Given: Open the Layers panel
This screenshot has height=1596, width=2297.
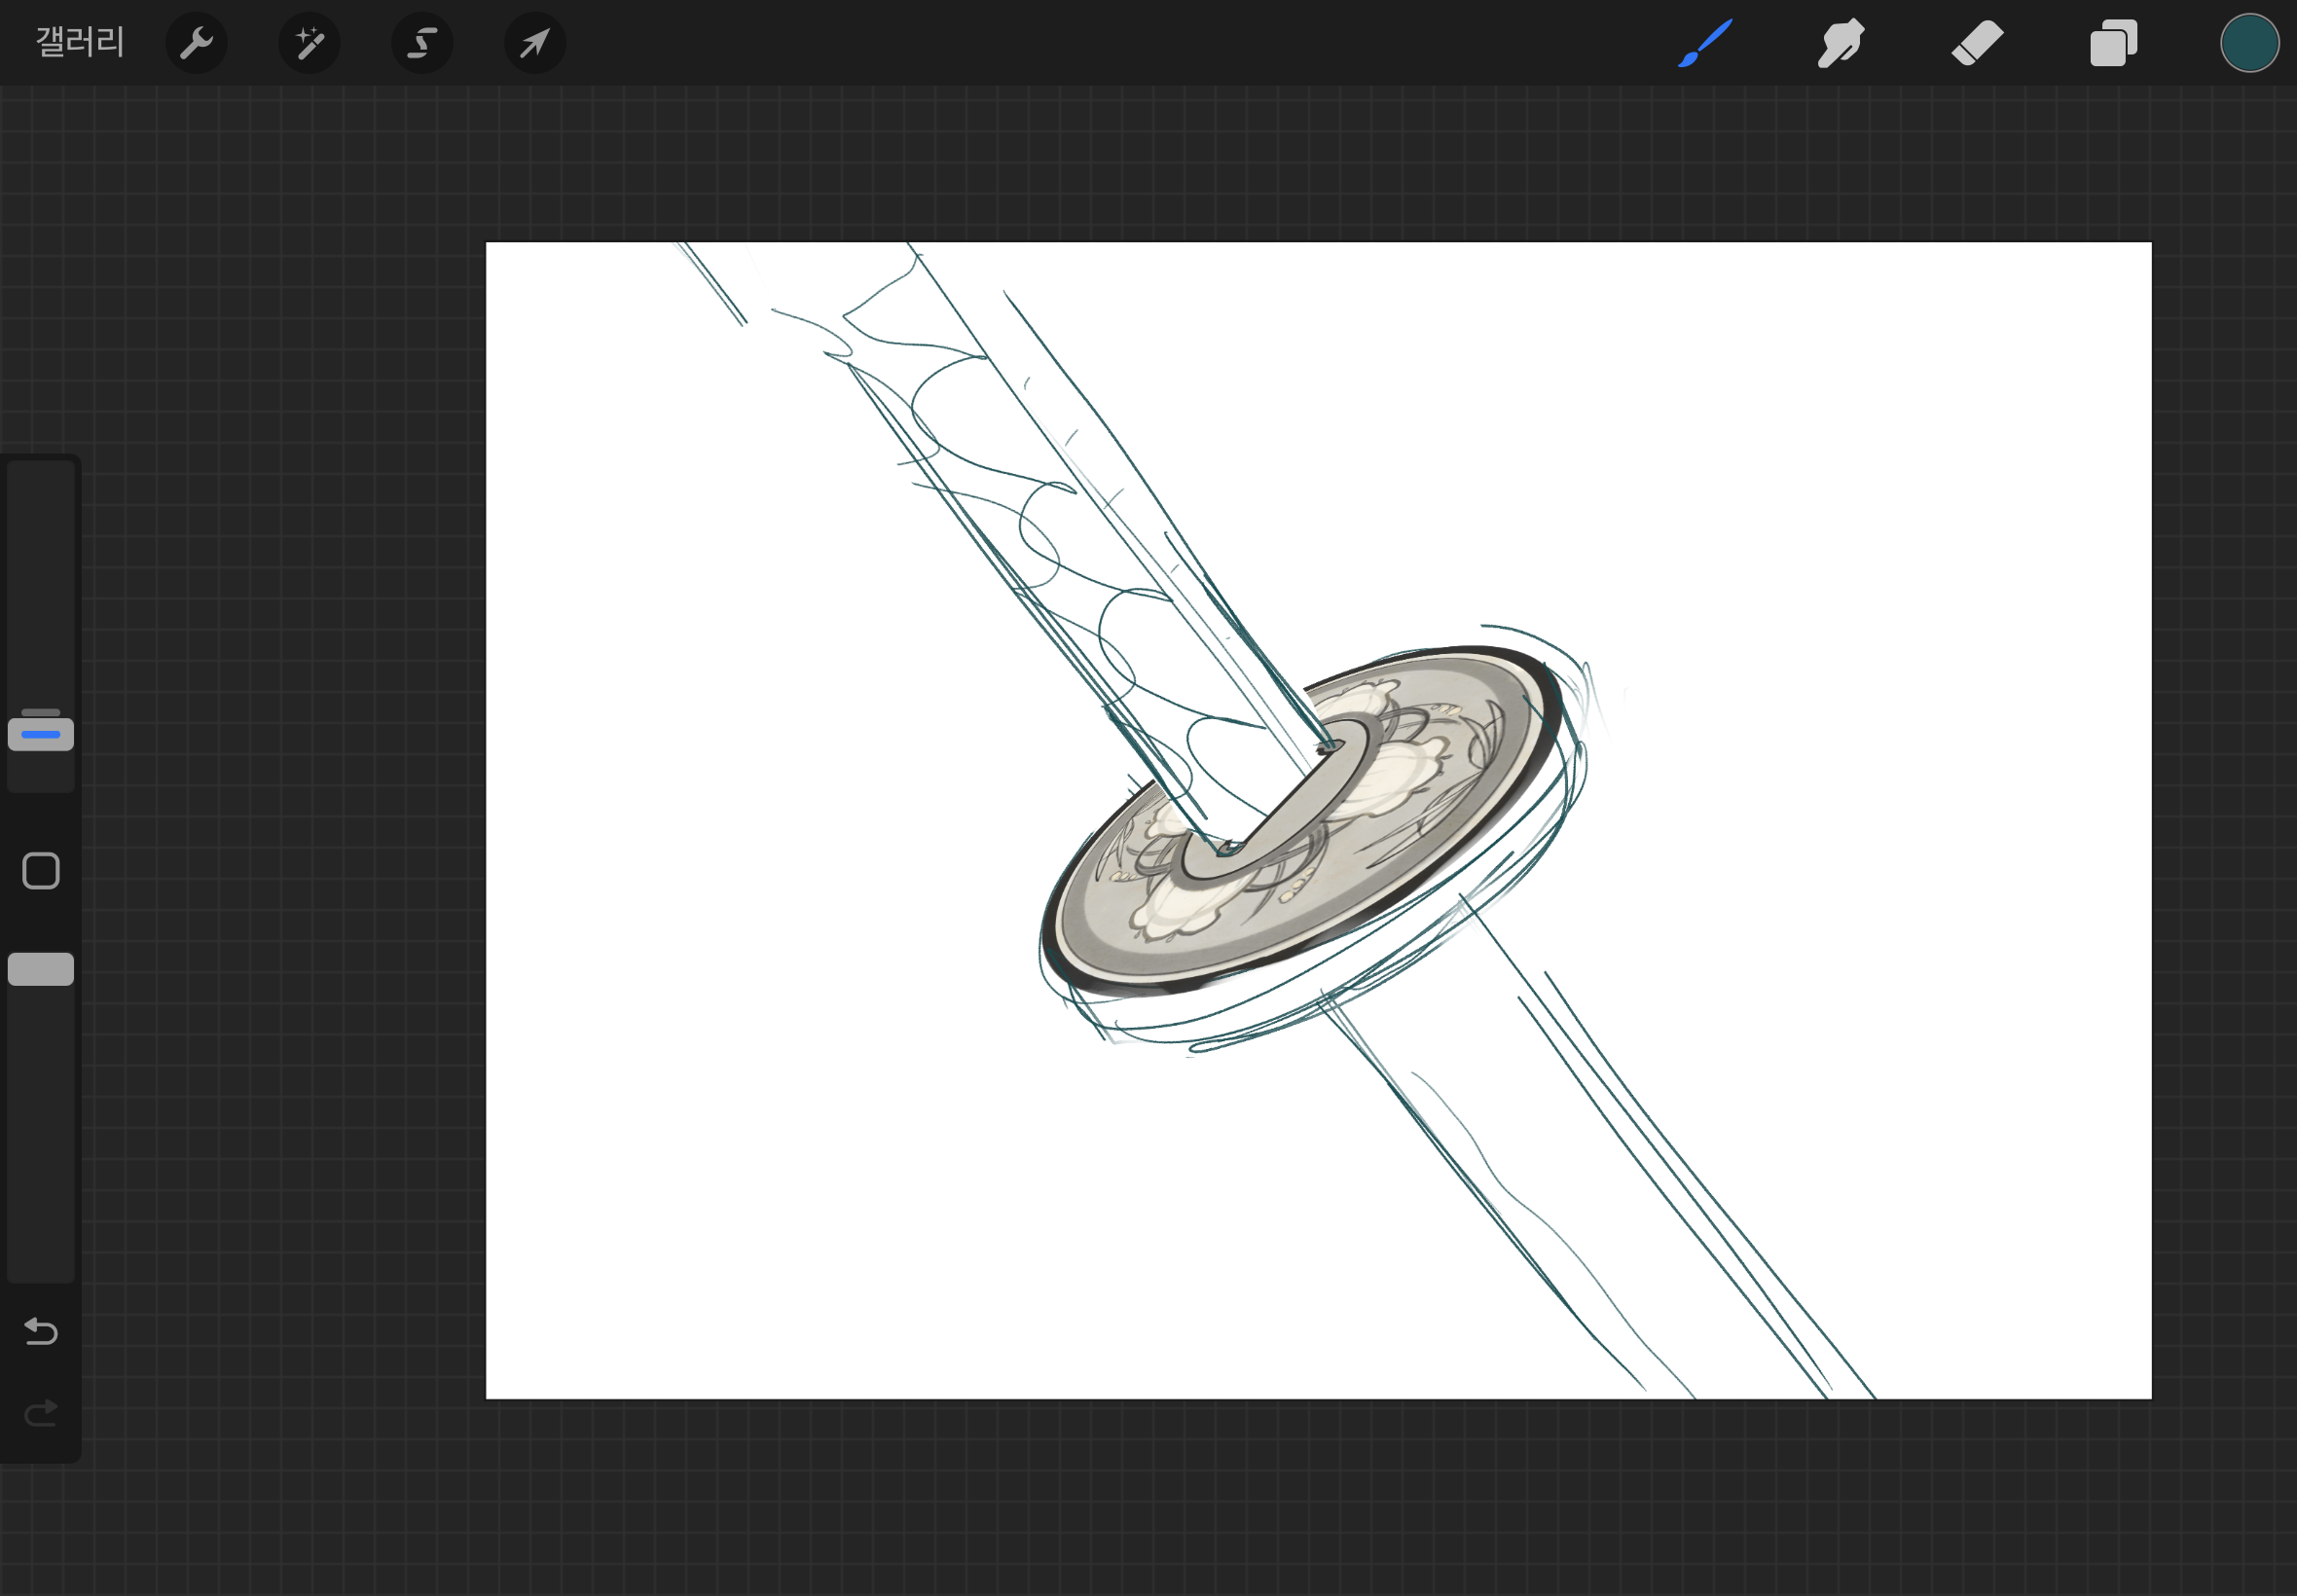Looking at the screenshot, I should click(2113, 43).
